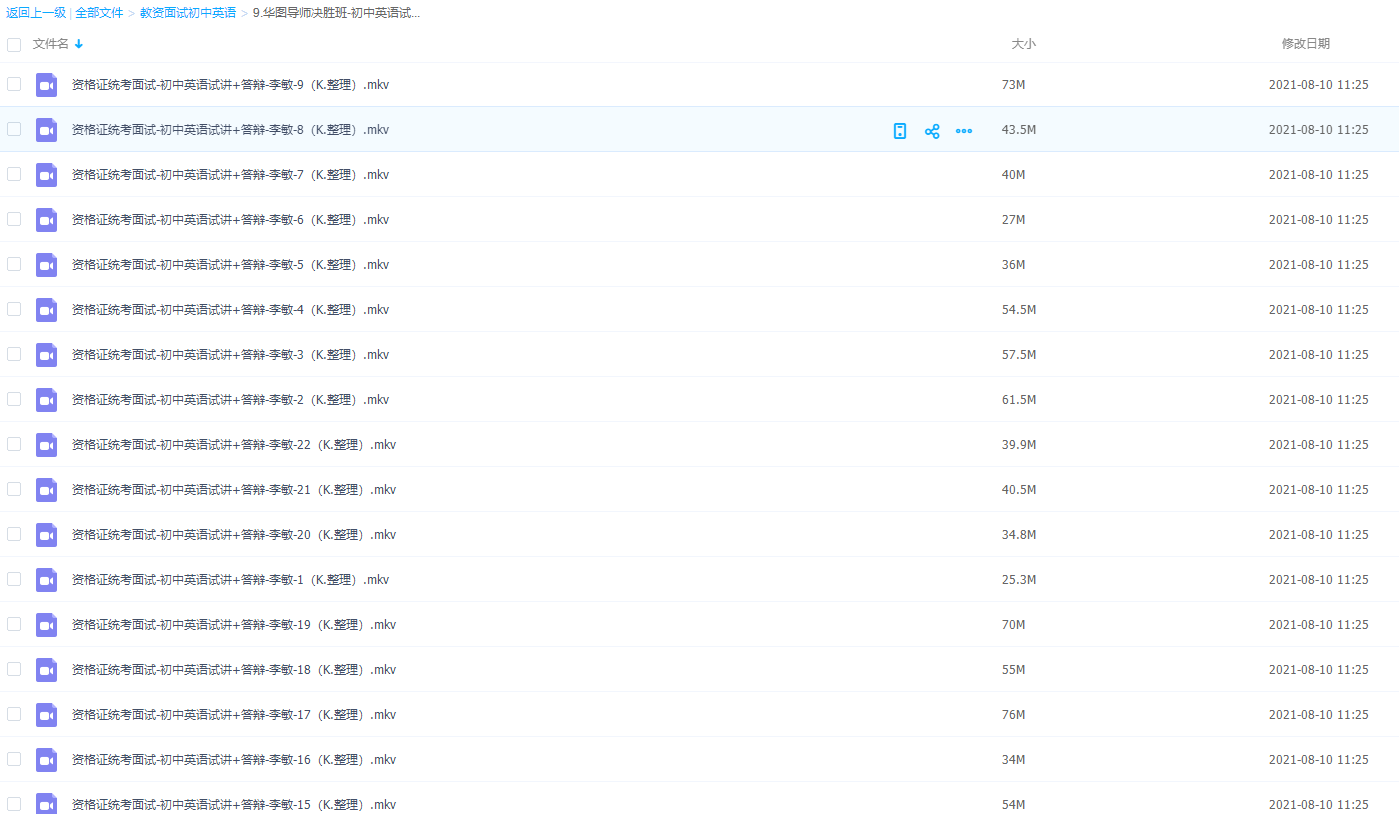
Task: Go to 全部文件 in the breadcrumb
Action: coord(100,13)
